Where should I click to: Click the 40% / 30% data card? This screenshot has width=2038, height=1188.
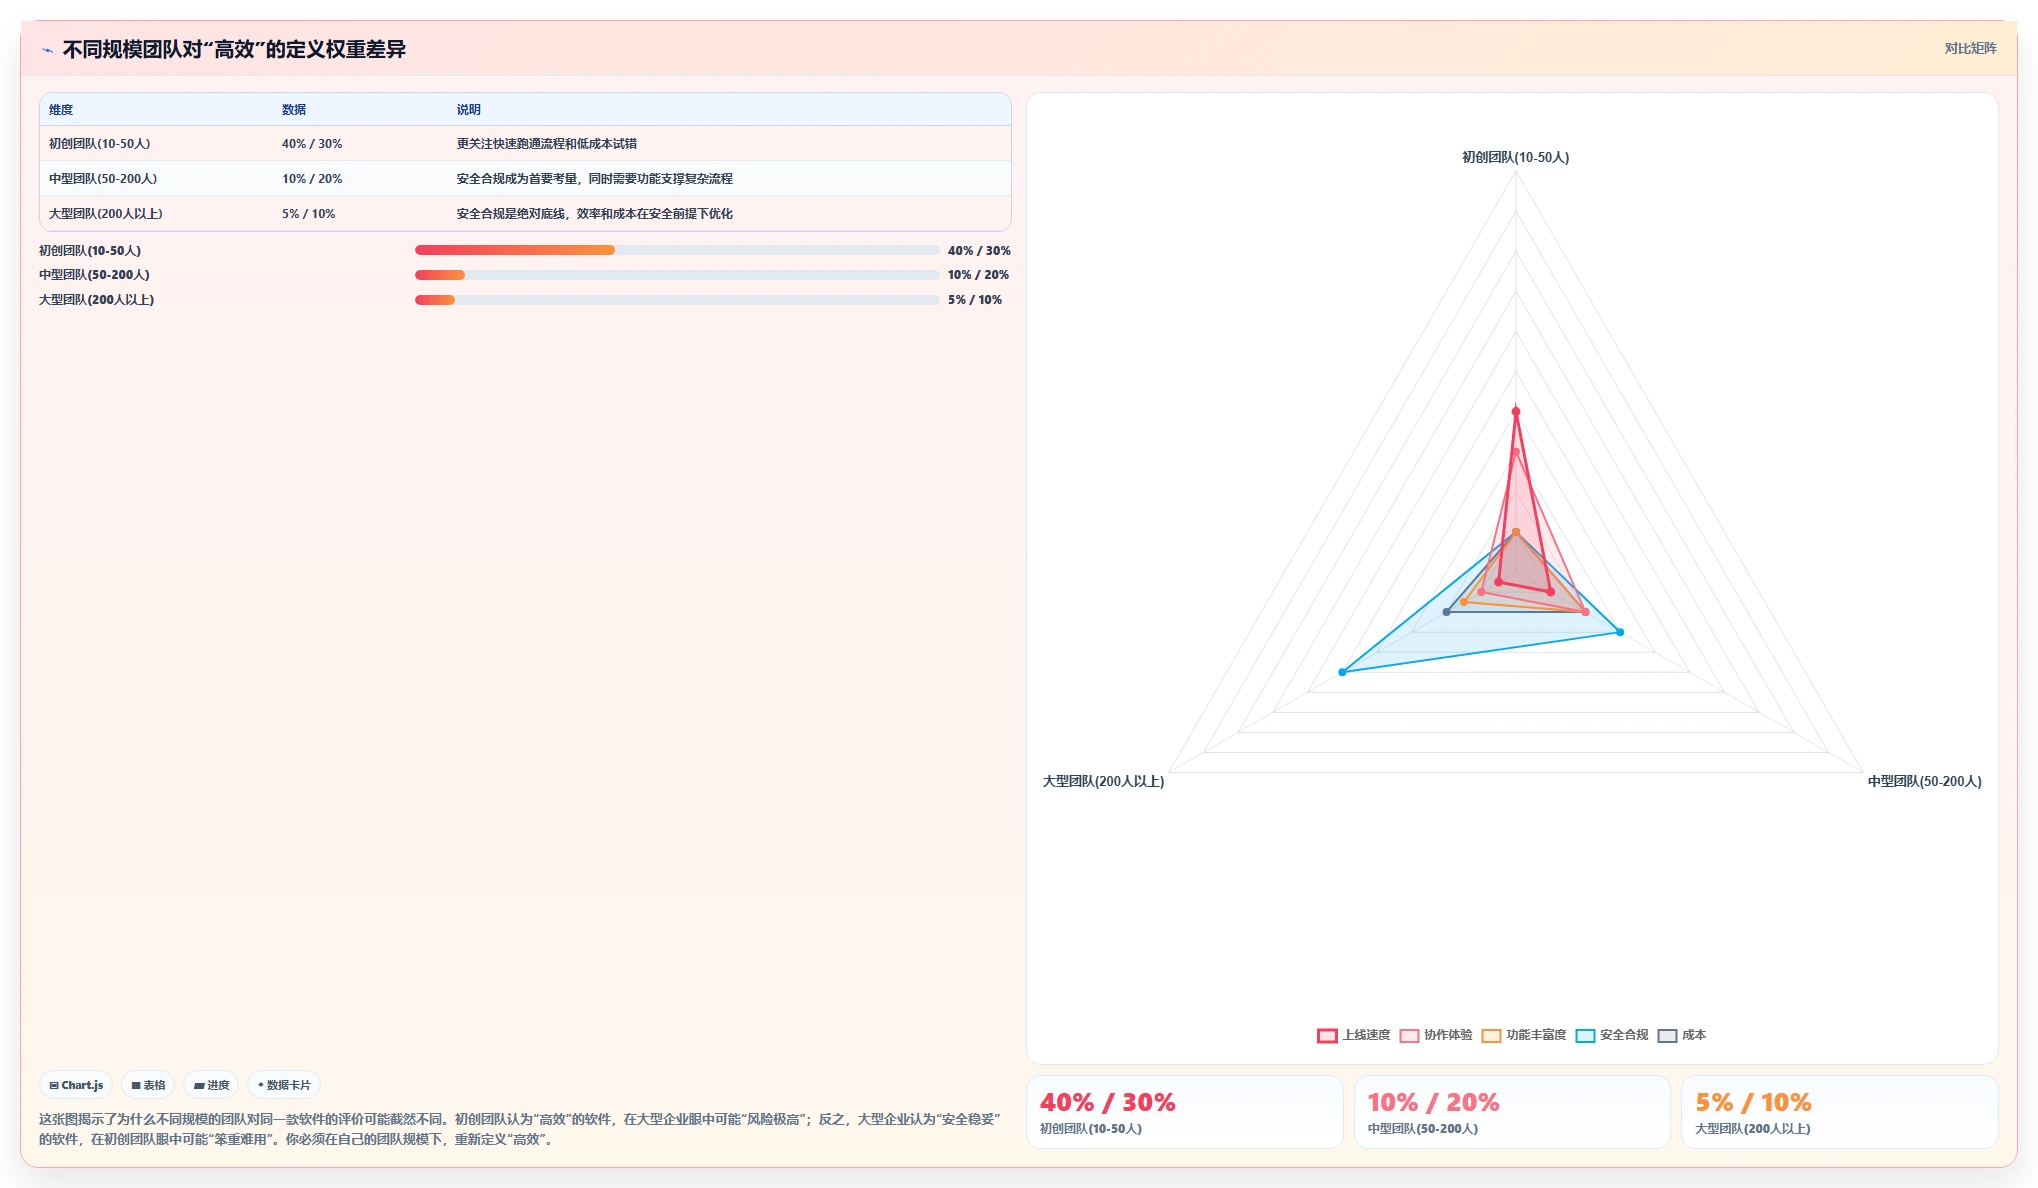point(1184,1112)
